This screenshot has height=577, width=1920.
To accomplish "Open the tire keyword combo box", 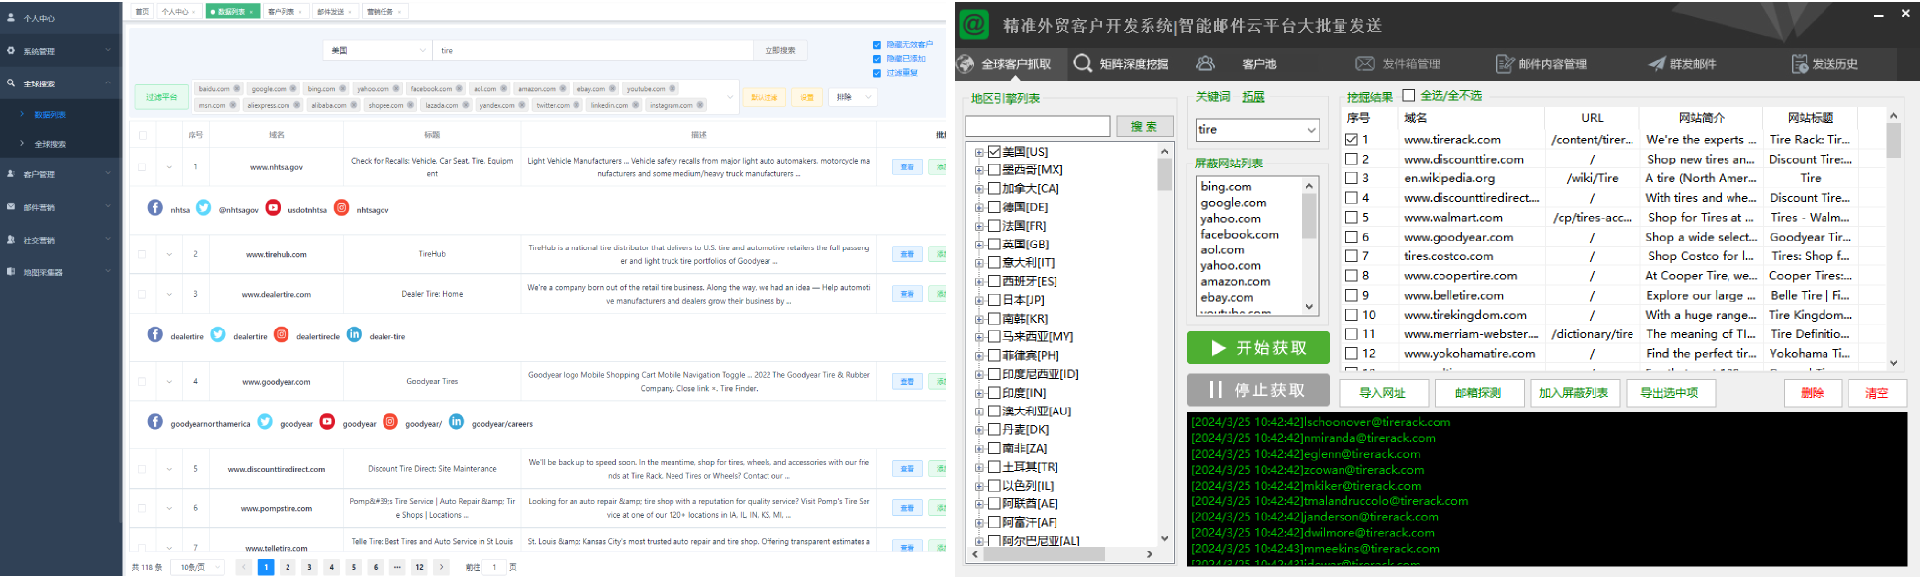I will coord(1257,130).
